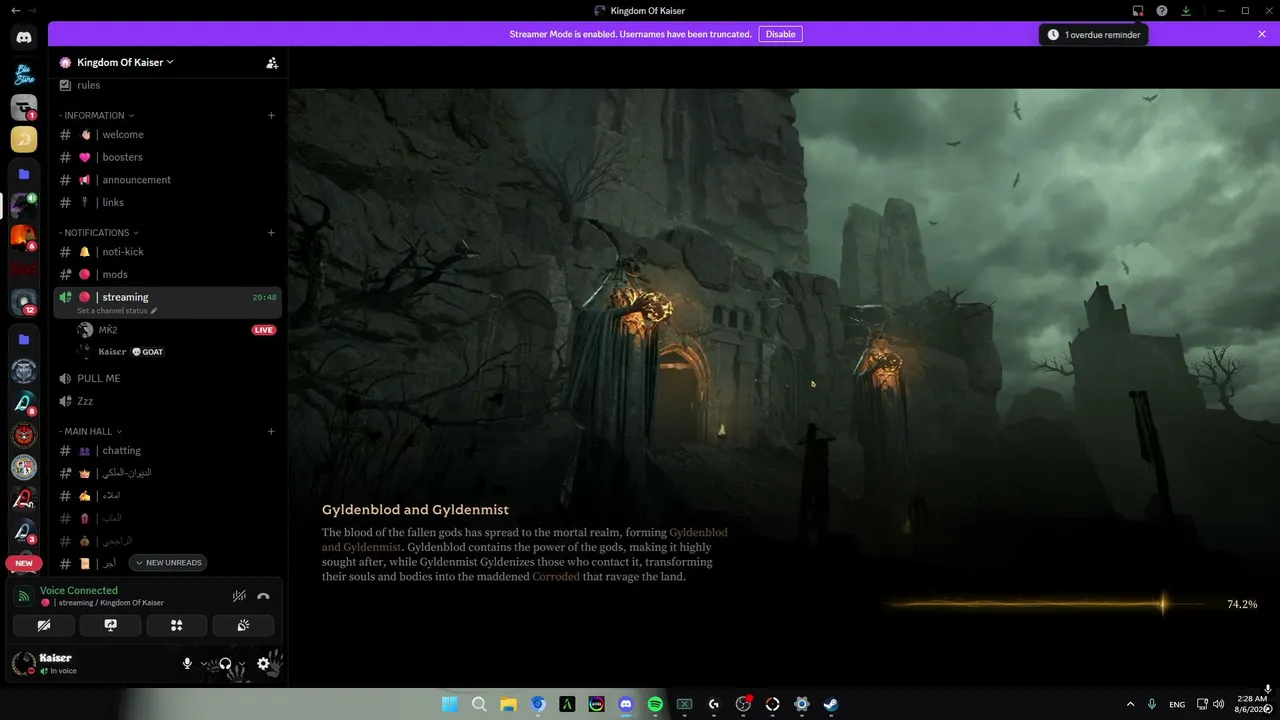Click the Discord Help question mark icon
The height and width of the screenshot is (720, 1280).
click(1162, 11)
